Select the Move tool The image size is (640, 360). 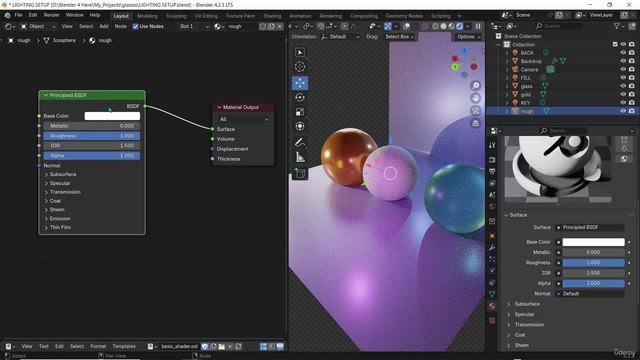300,83
